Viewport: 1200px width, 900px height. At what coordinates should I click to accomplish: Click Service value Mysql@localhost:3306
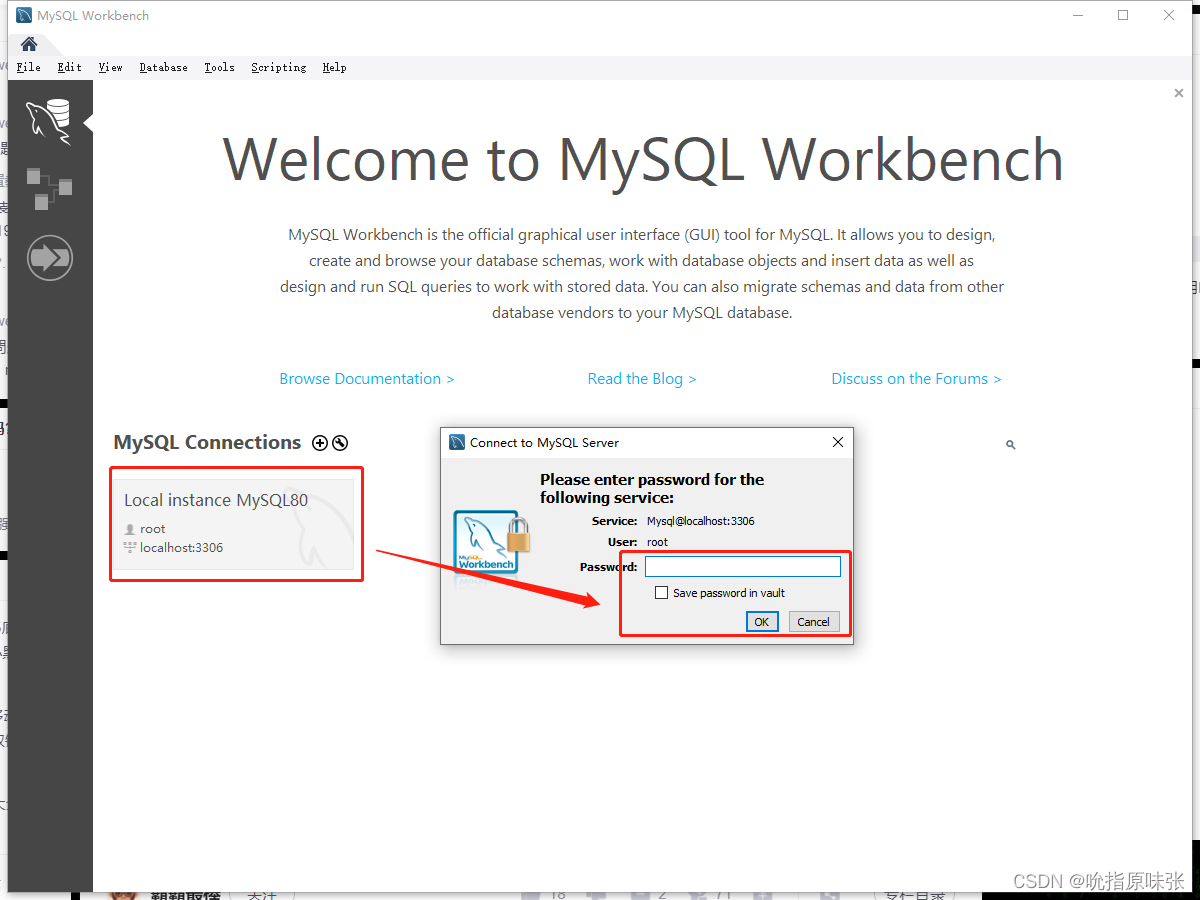tap(701, 521)
